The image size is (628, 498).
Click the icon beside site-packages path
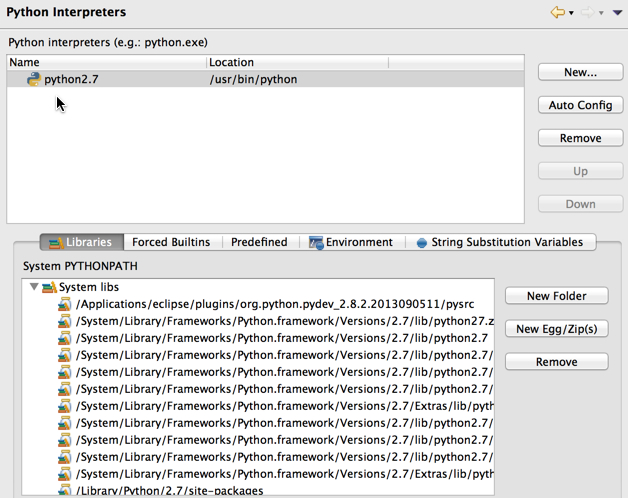point(64,490)
